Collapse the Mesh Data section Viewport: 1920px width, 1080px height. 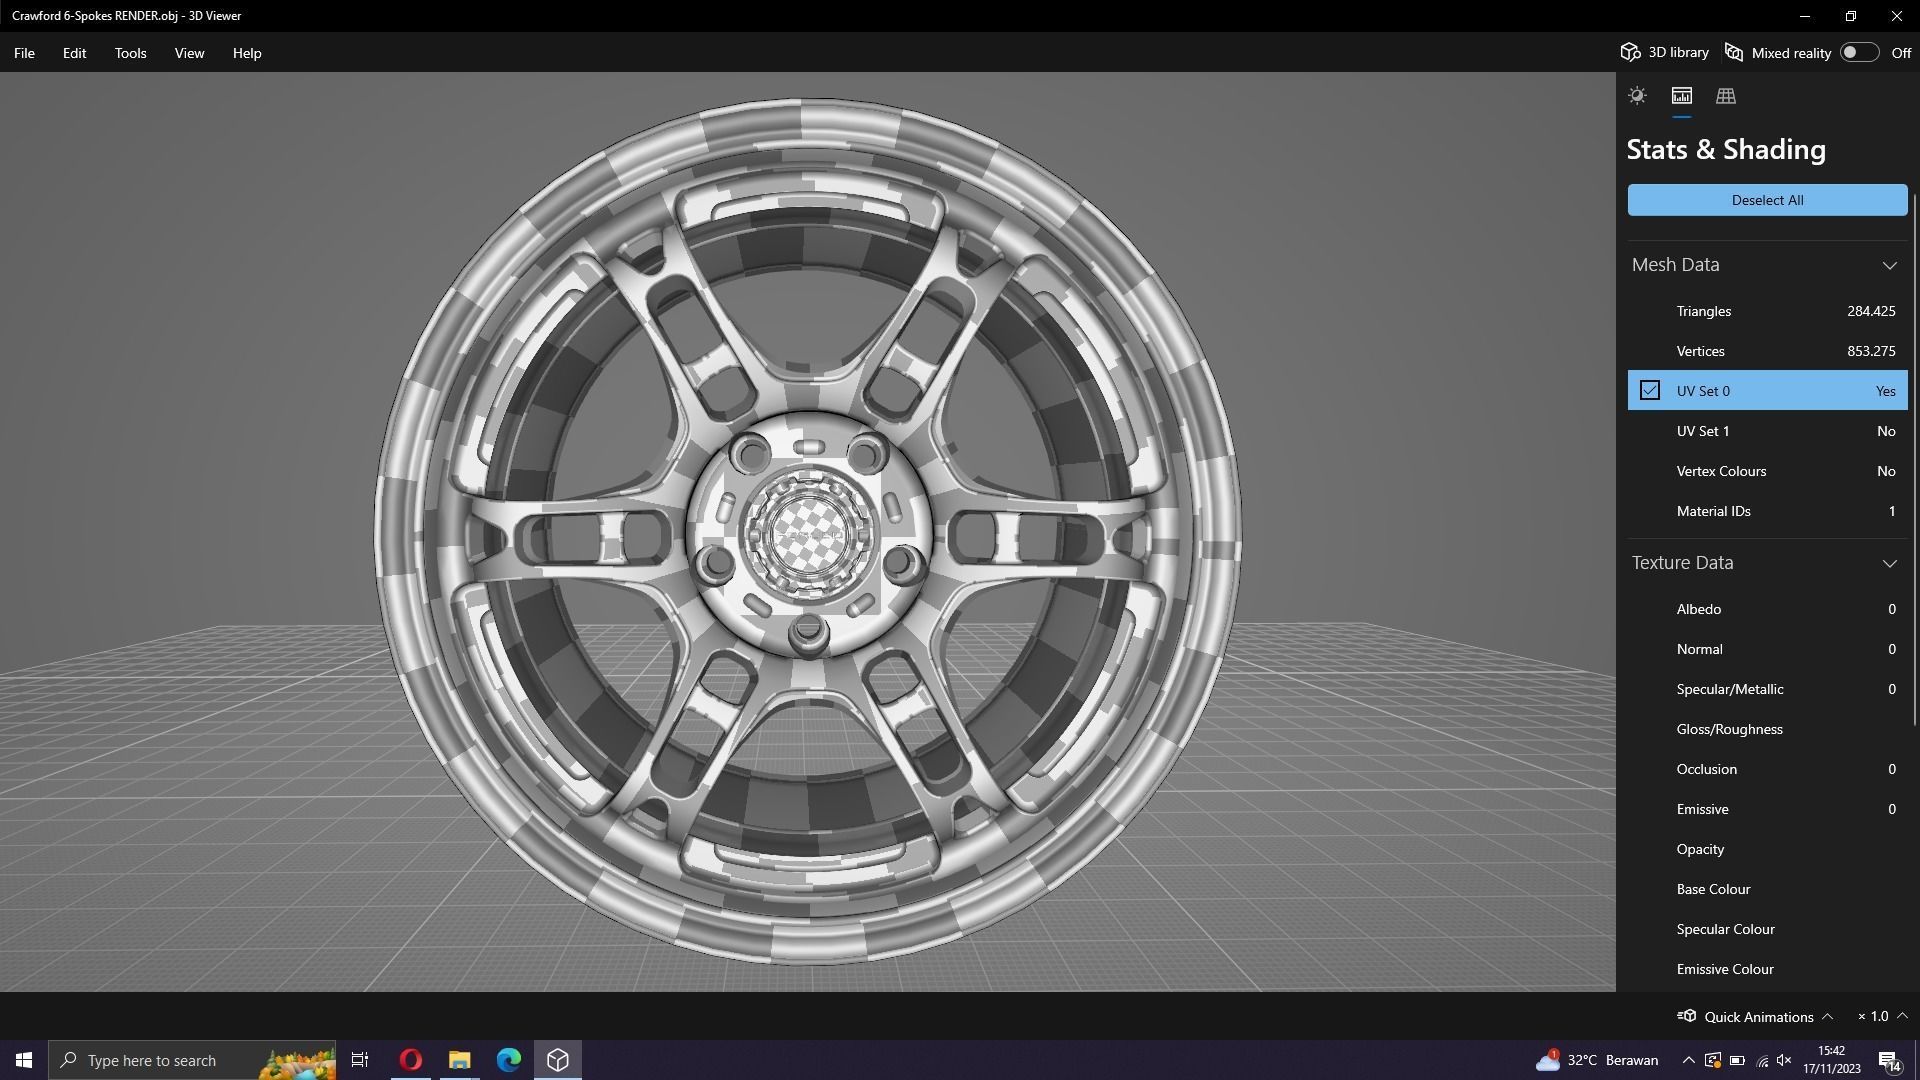pyautogui.click(x=1889, y=265)
